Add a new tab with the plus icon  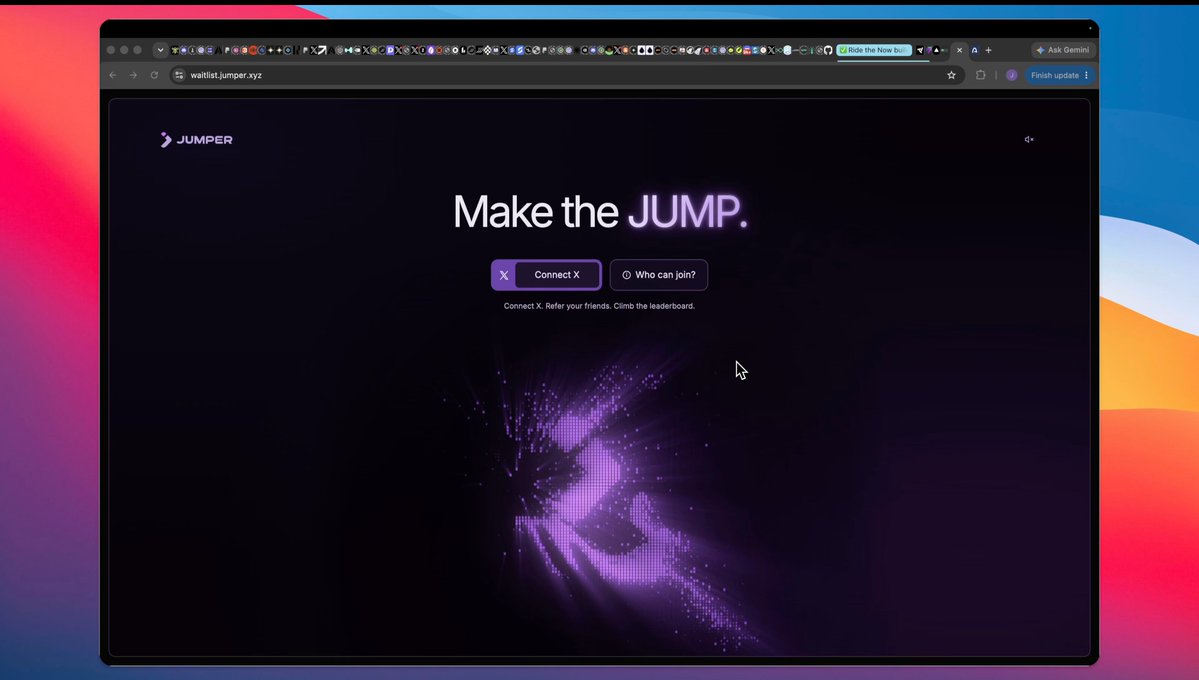[x=988, y=50]
